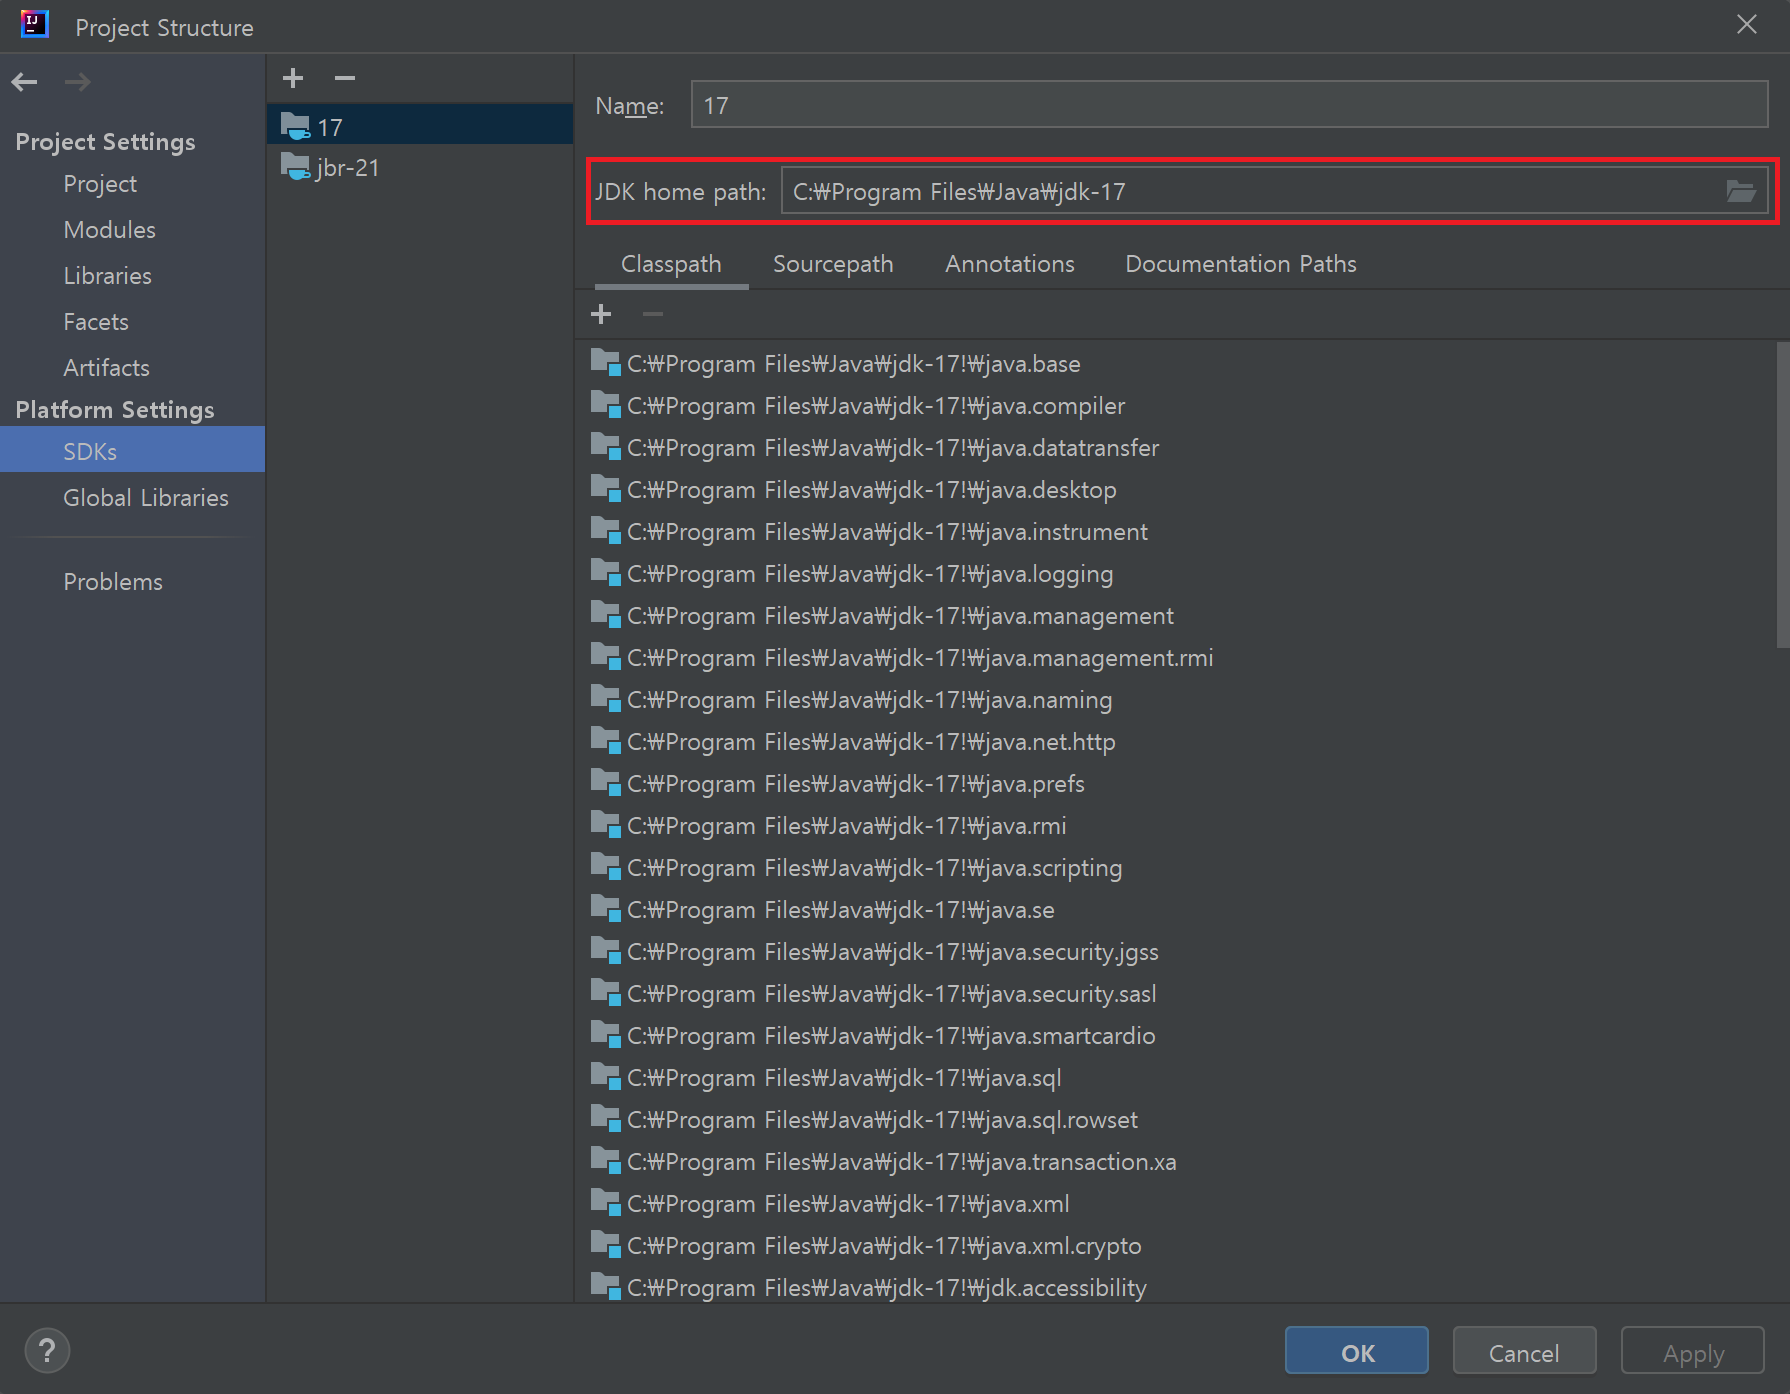Remove selected SDK with minus icon
Viewport: 1790px width, 1394px height.
point(345,78)
